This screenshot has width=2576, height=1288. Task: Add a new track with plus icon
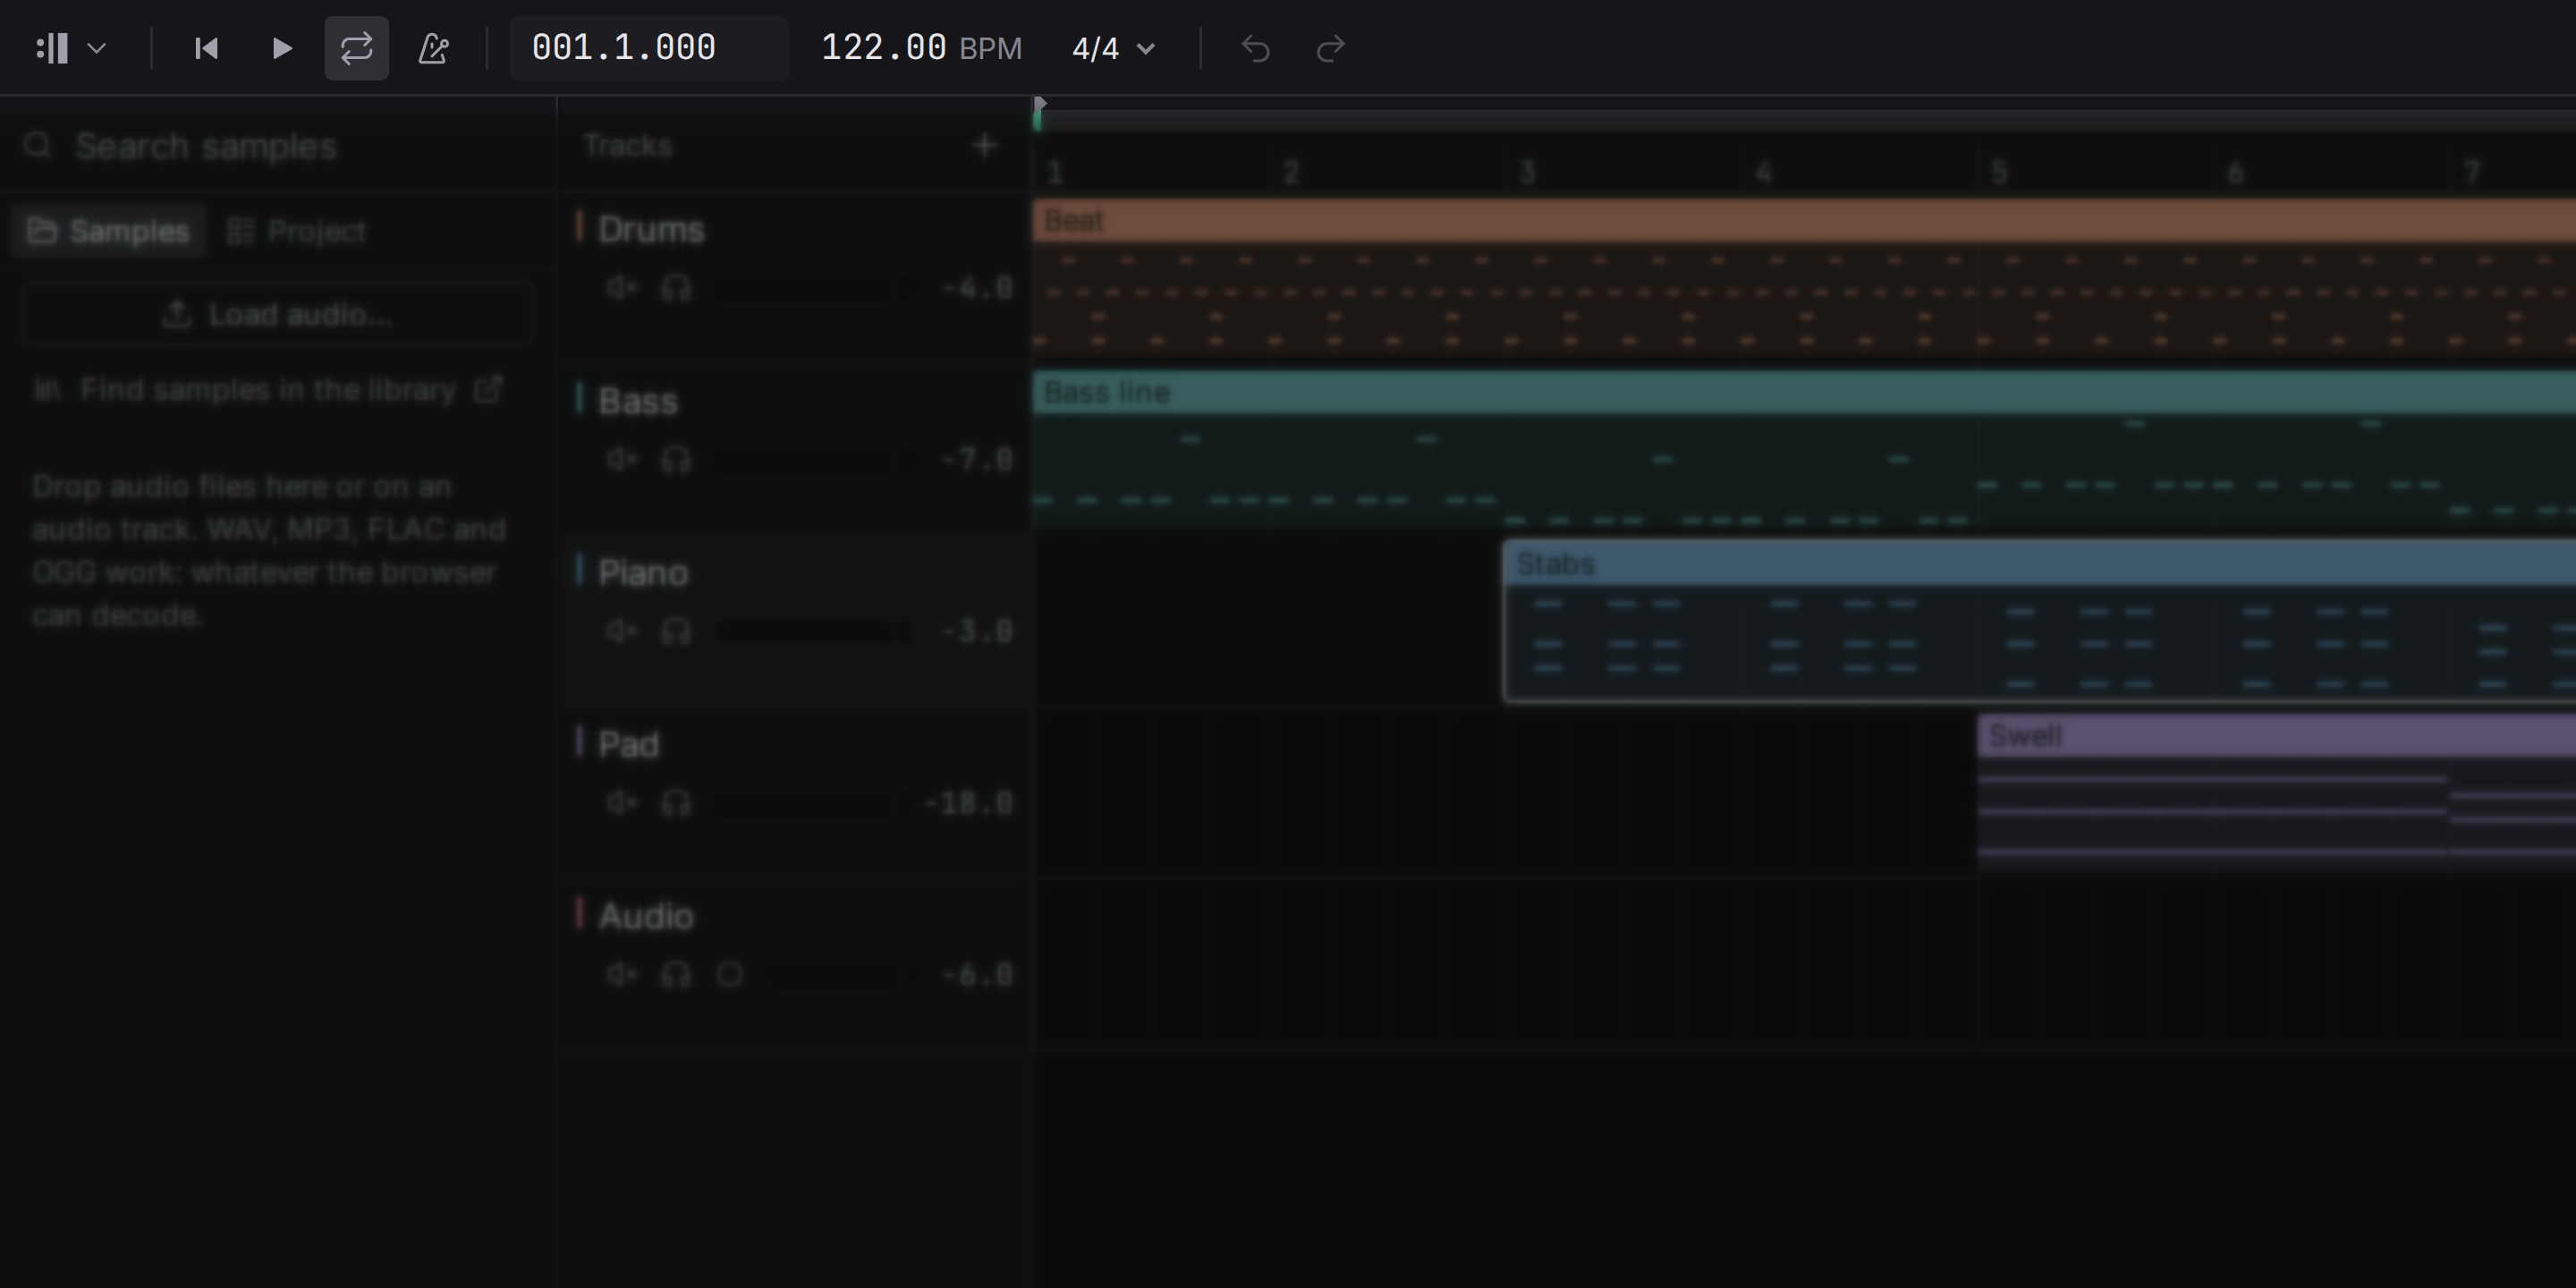point(985,145)
